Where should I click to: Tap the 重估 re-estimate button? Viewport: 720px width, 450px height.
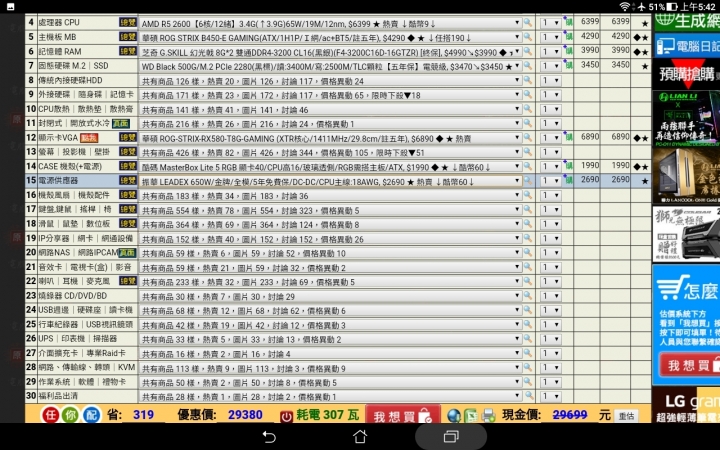[x=626, y=416]
